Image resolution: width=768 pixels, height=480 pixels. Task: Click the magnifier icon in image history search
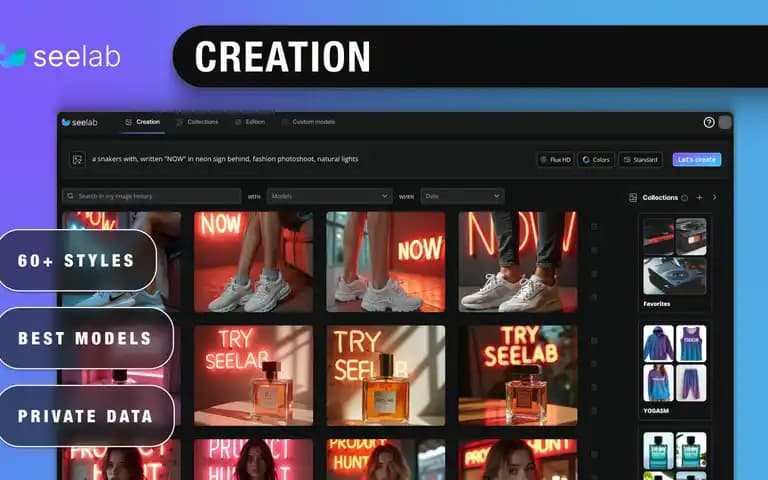coord(71,196)
